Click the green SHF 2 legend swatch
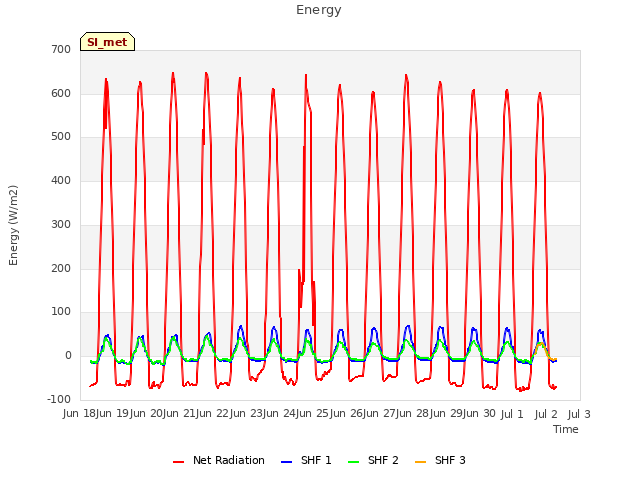The image size is (640, 480). point(353,462)
